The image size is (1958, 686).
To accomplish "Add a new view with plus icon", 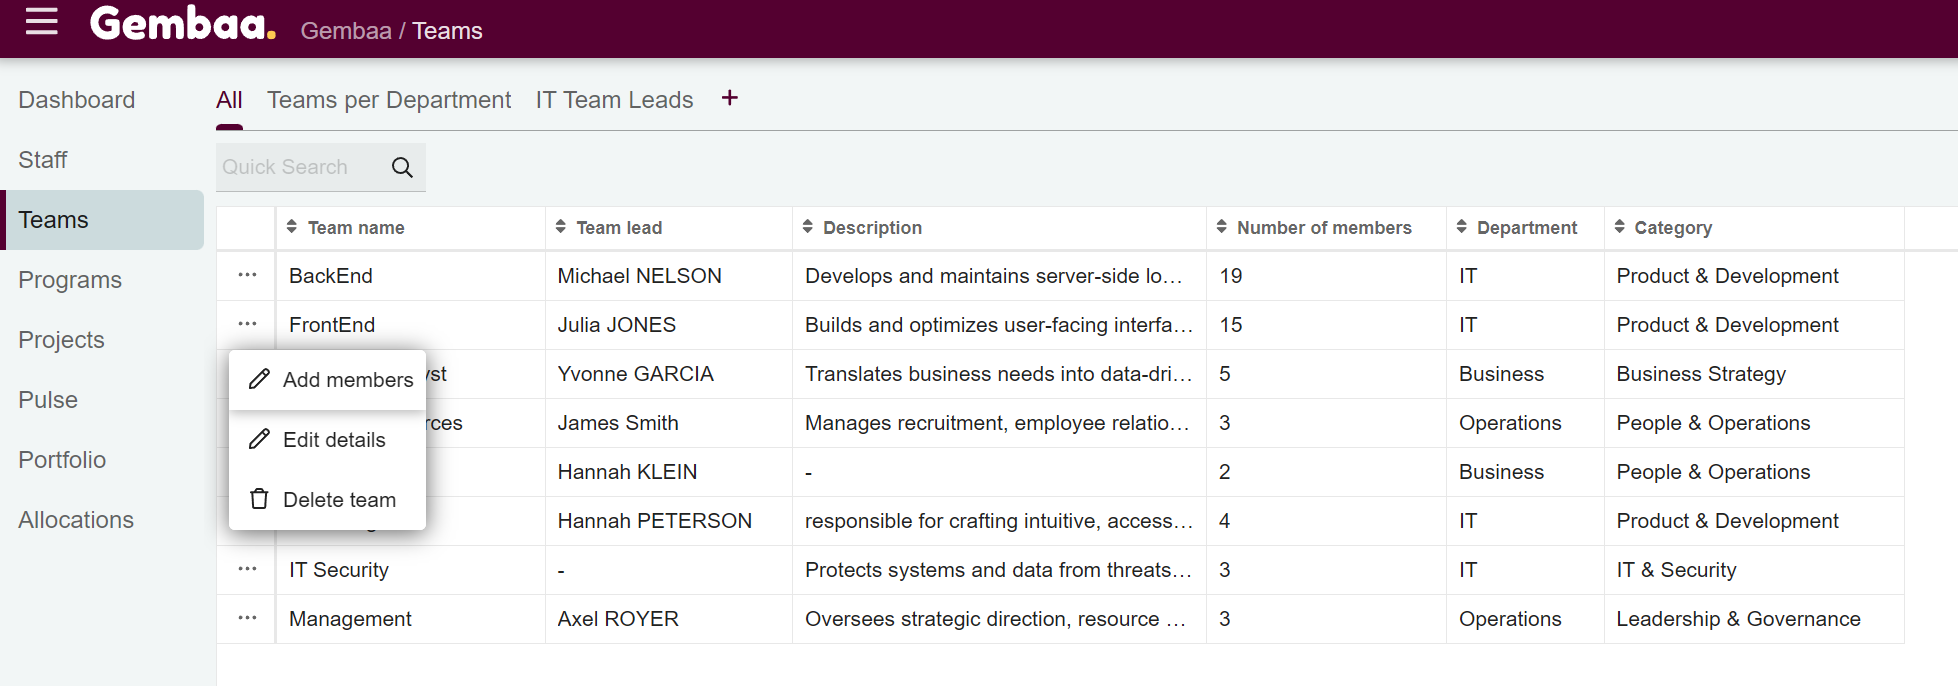I will 730,98.
